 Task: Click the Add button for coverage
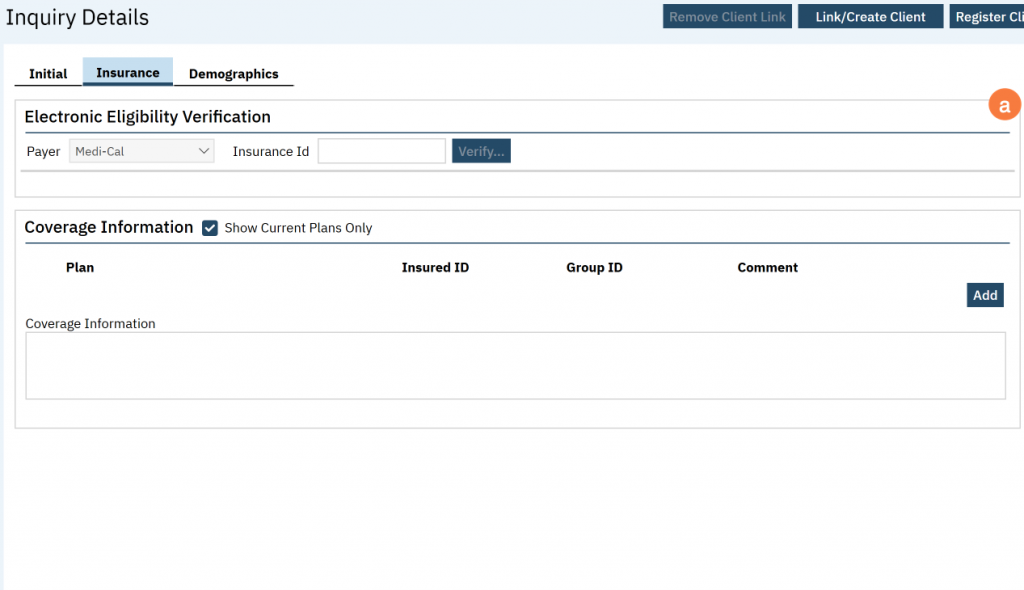click(x=984, y=295)
